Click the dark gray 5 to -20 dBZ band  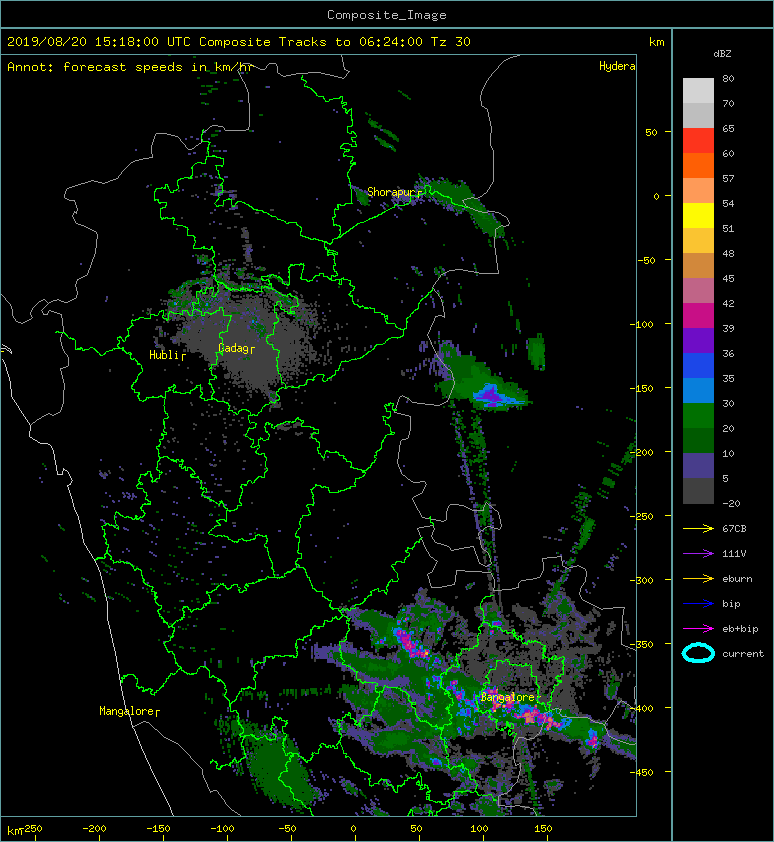pos(698,490)
